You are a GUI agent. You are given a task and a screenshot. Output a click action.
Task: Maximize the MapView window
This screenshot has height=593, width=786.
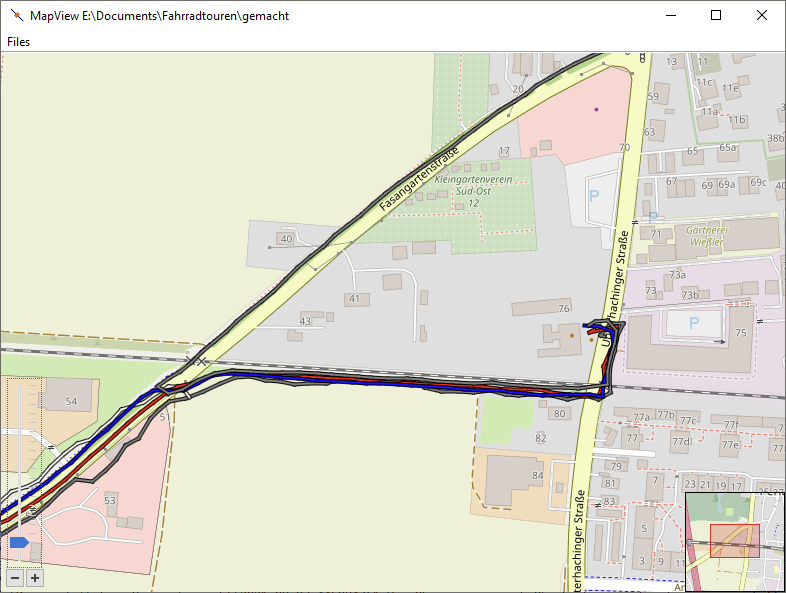pos(716,15)
